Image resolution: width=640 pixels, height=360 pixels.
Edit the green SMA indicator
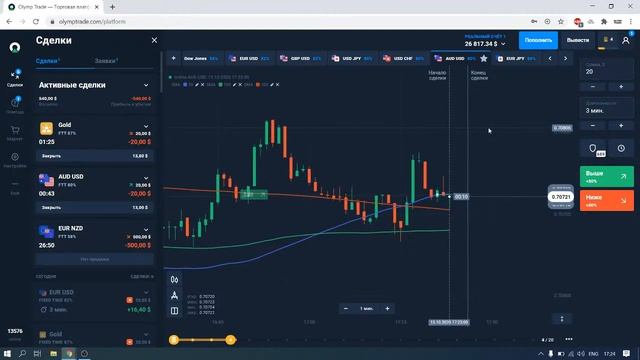pos(234,84)
